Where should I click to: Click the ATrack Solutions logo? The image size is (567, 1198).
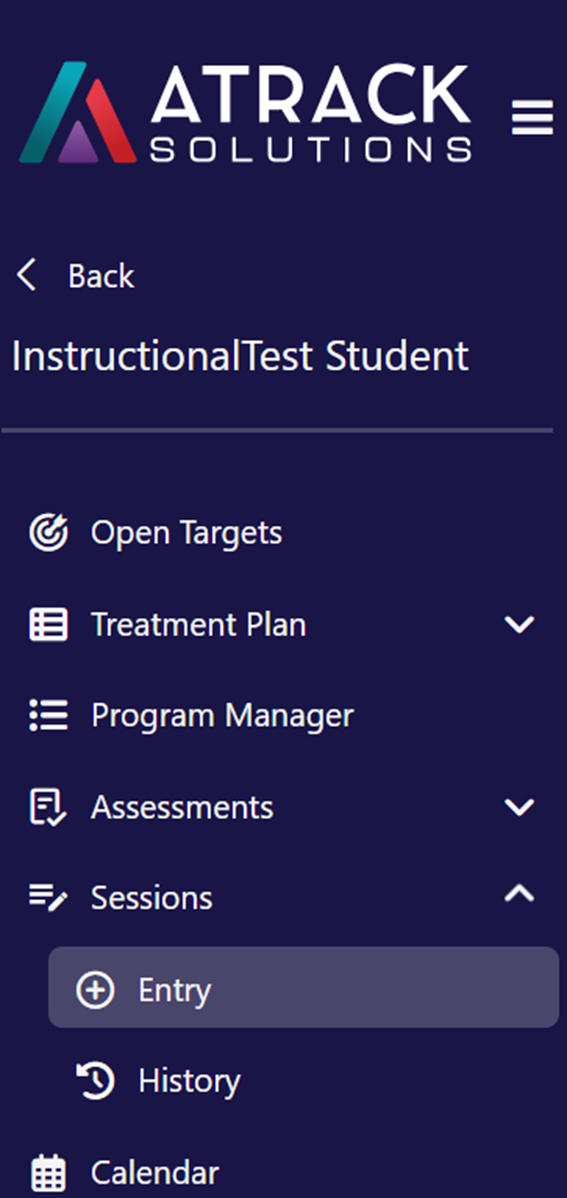(x=245, y=112)
